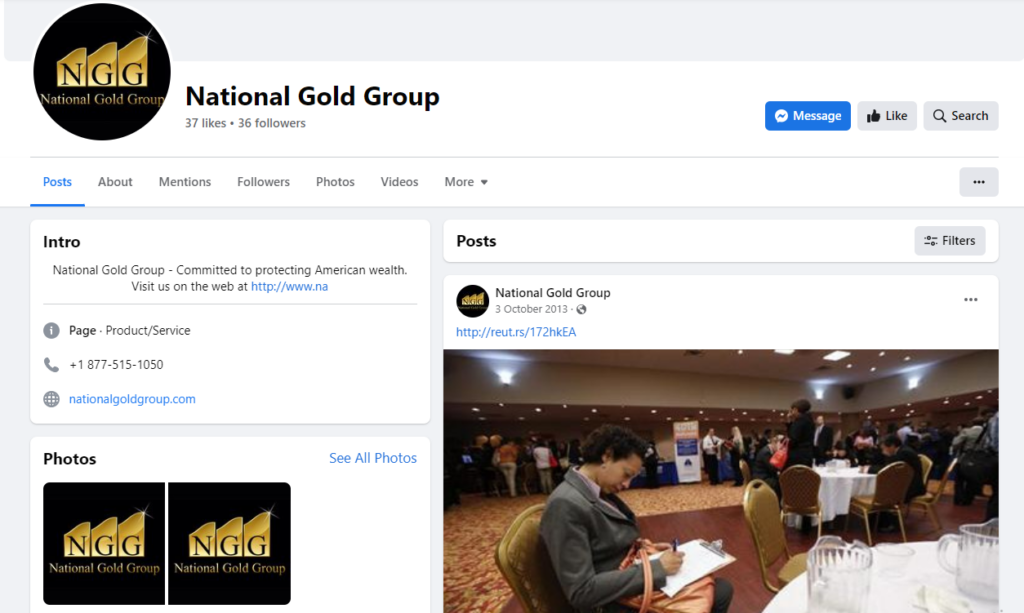Click the post author name National Gold Group
Image resolution: width=1024 pixels, height=613 pixels.
(552, 293)
